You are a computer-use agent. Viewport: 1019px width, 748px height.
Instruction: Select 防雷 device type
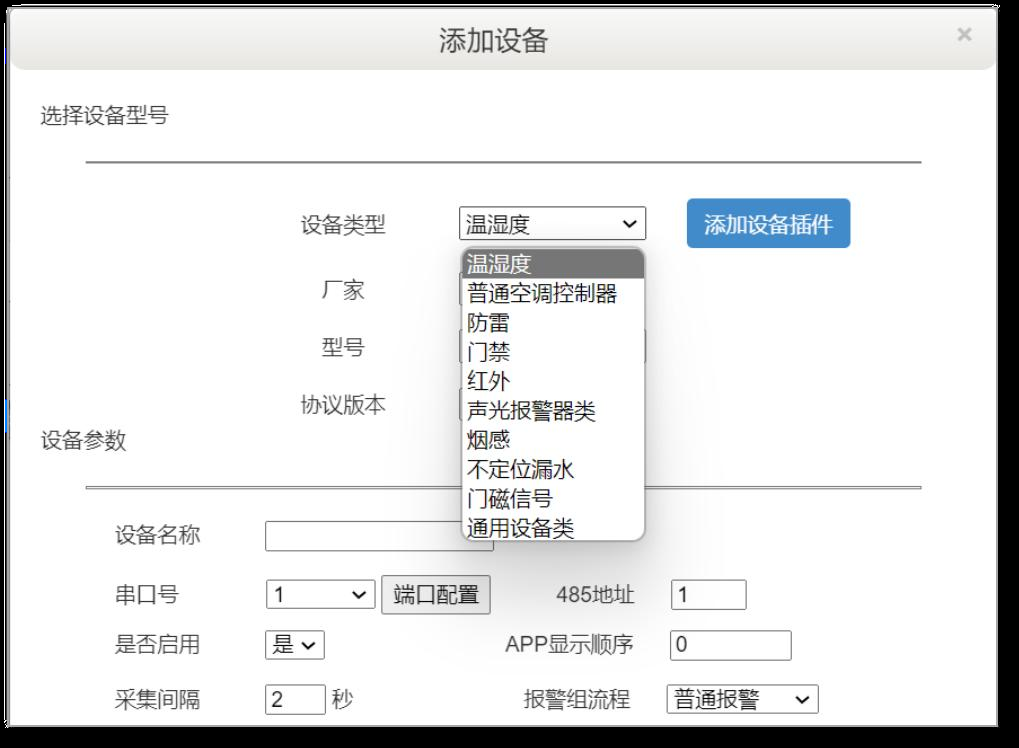(x=552, y=322)
